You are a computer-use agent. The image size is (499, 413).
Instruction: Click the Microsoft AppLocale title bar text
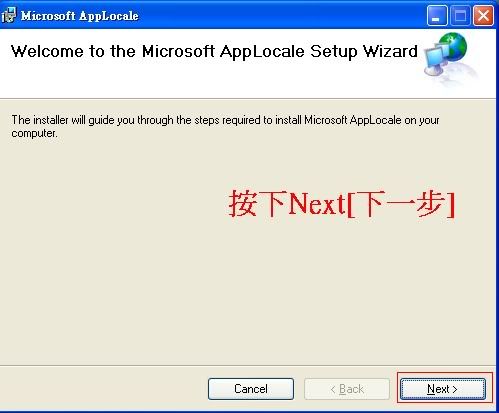79,16
